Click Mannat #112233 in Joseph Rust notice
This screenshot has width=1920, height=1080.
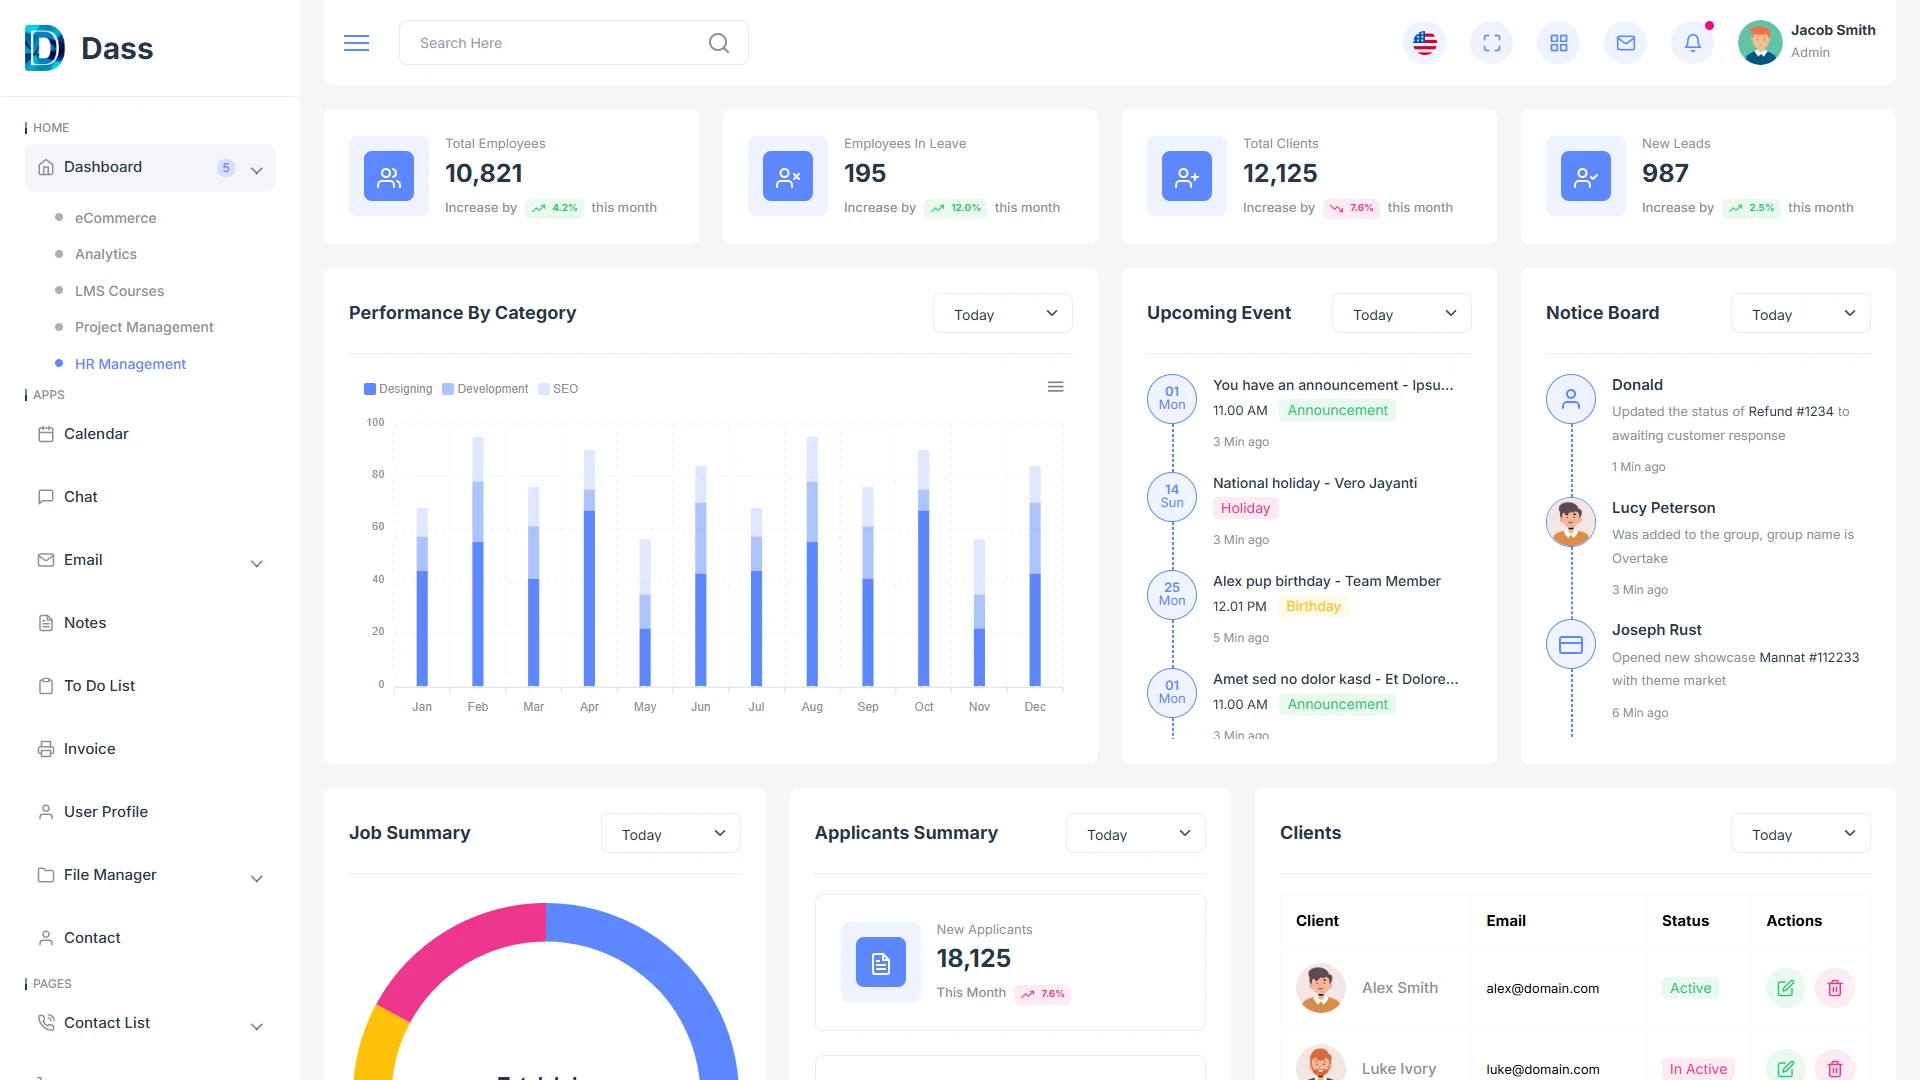[1809, 657]
